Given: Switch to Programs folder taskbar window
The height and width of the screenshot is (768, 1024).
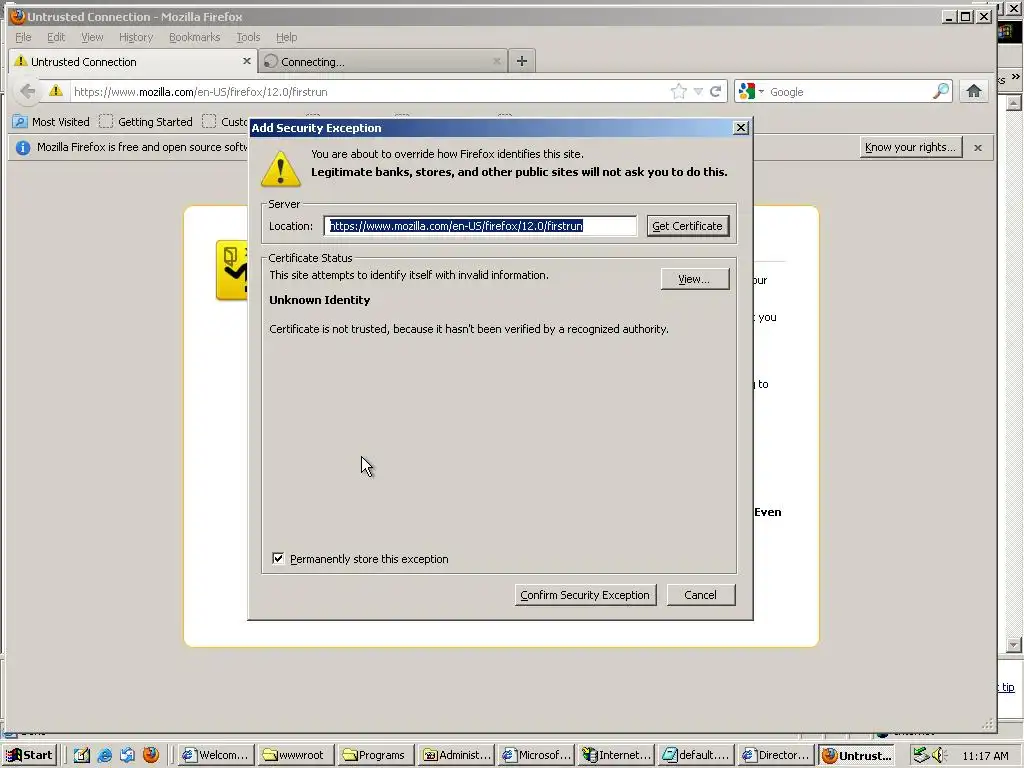Looking at the screenshot, I should pos(376,755).
